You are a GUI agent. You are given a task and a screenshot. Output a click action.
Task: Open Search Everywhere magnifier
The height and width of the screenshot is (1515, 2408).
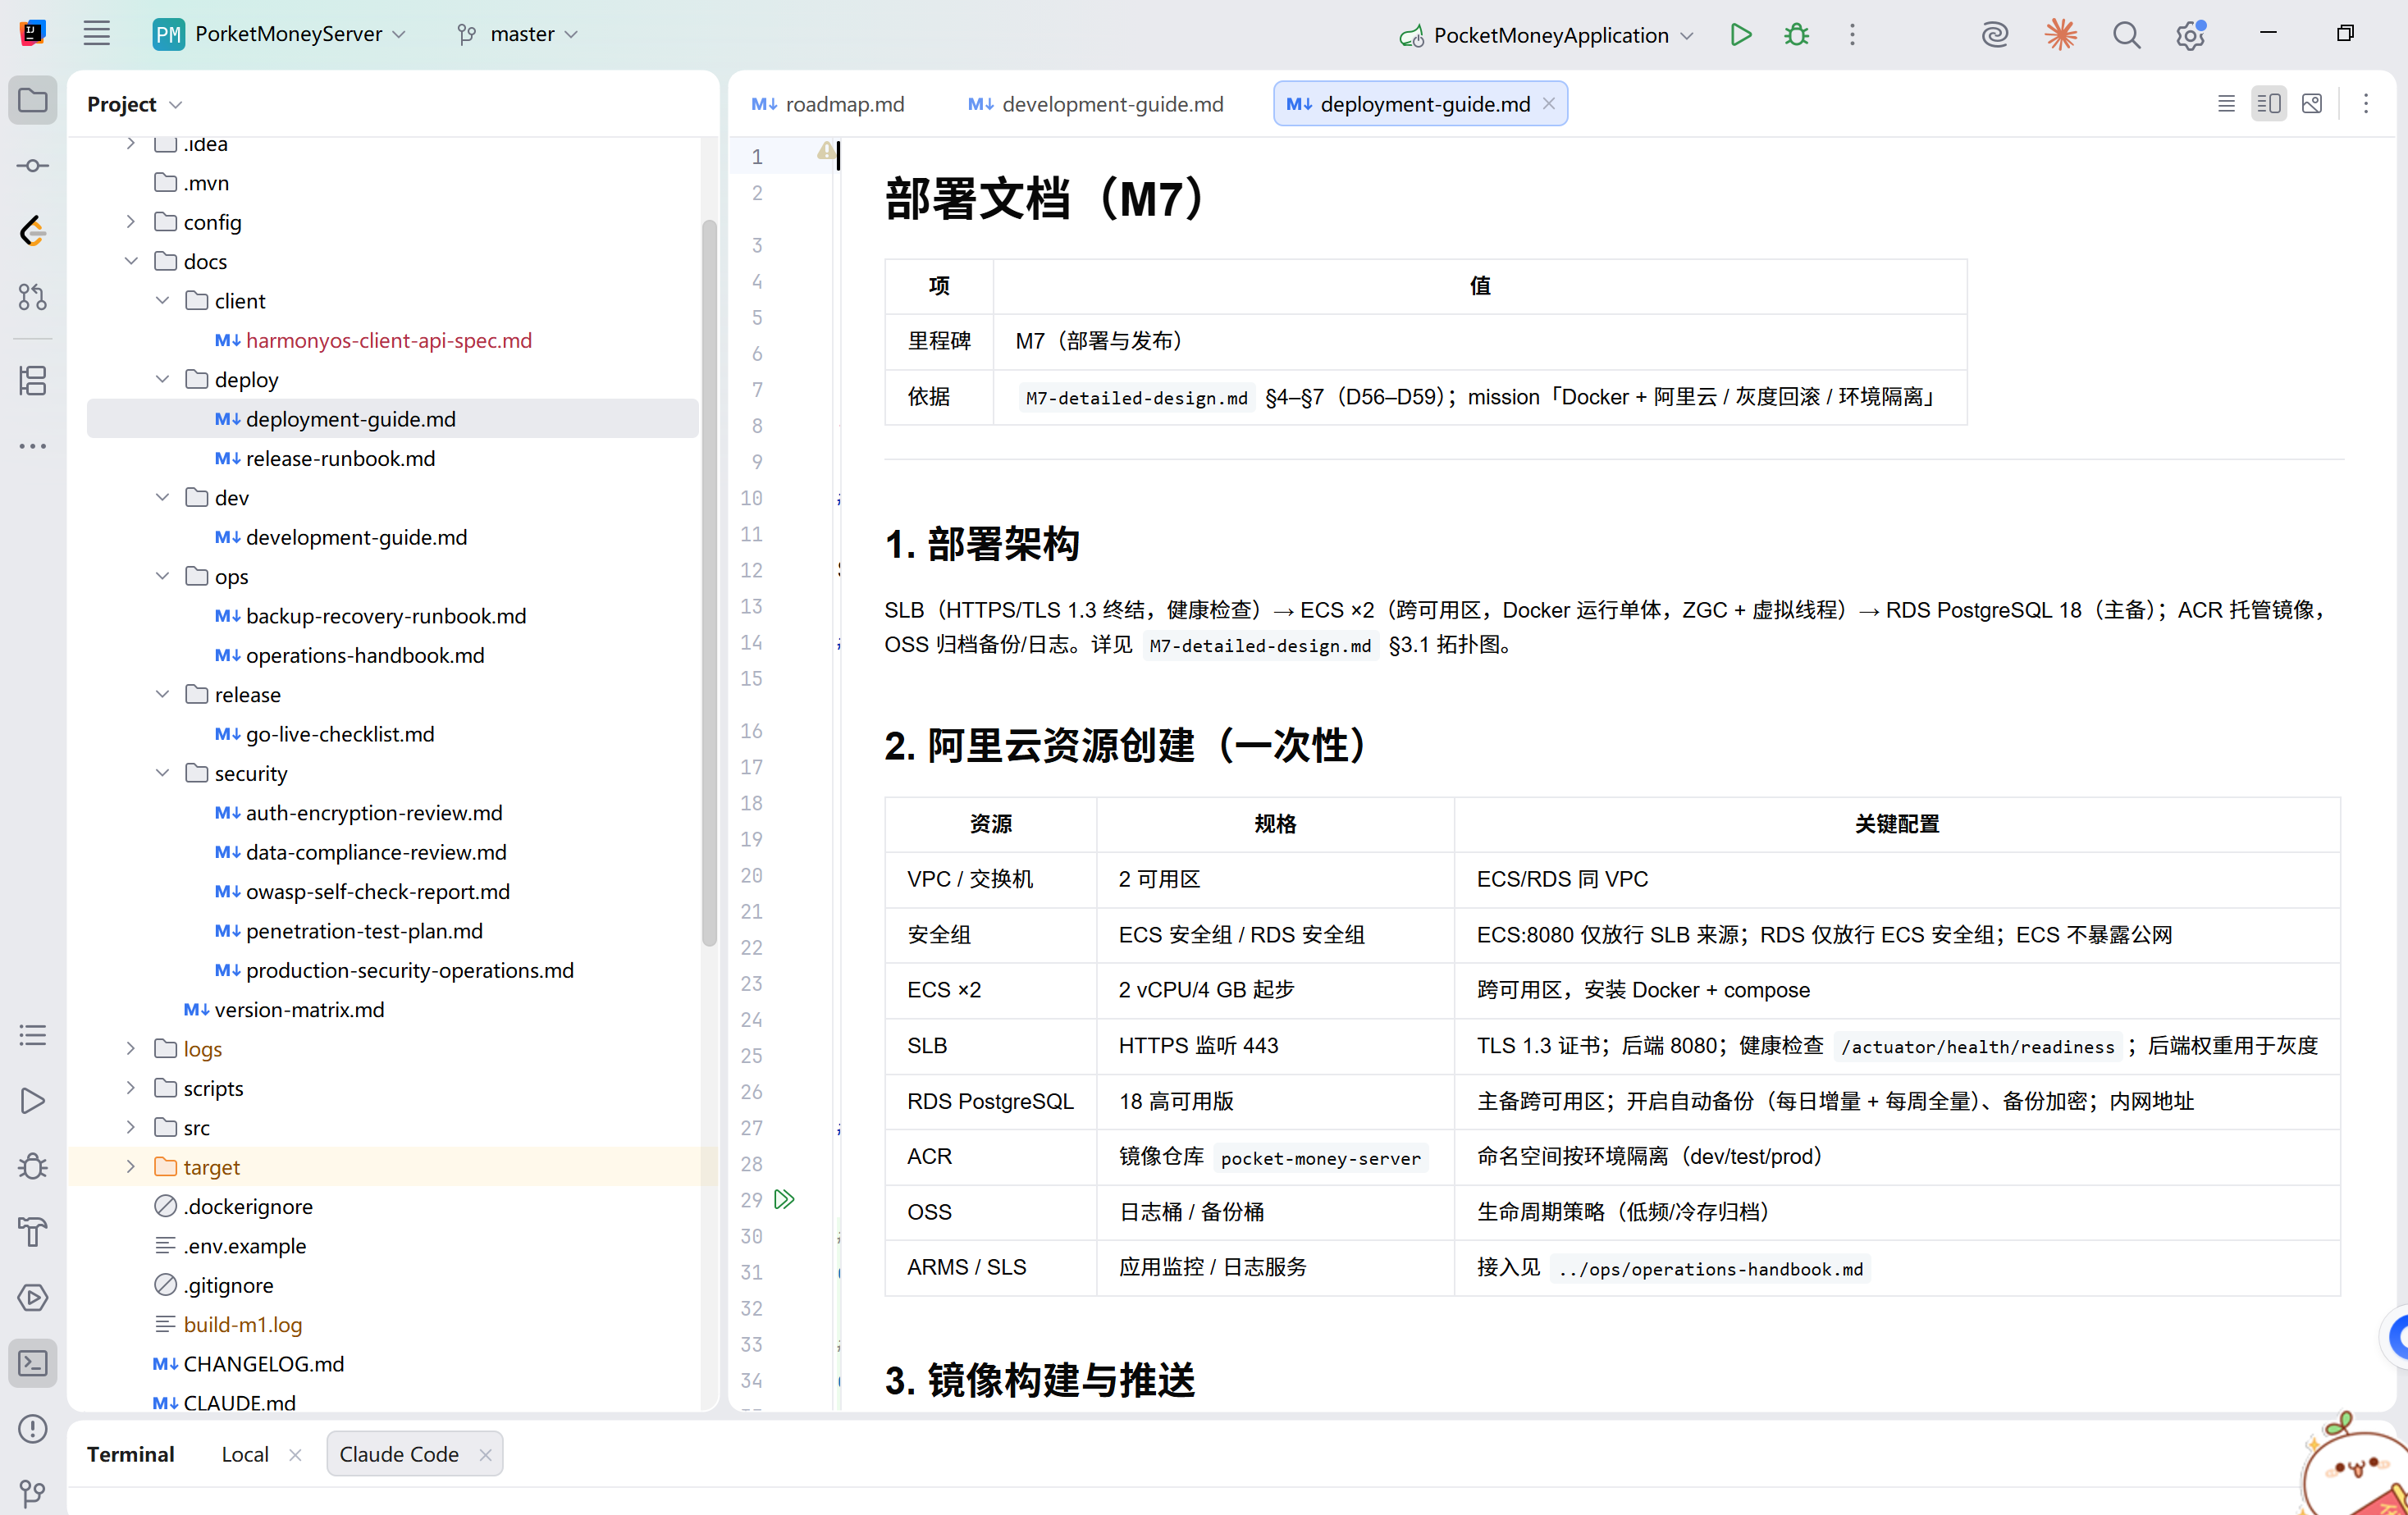click(x=2126, y=35)
